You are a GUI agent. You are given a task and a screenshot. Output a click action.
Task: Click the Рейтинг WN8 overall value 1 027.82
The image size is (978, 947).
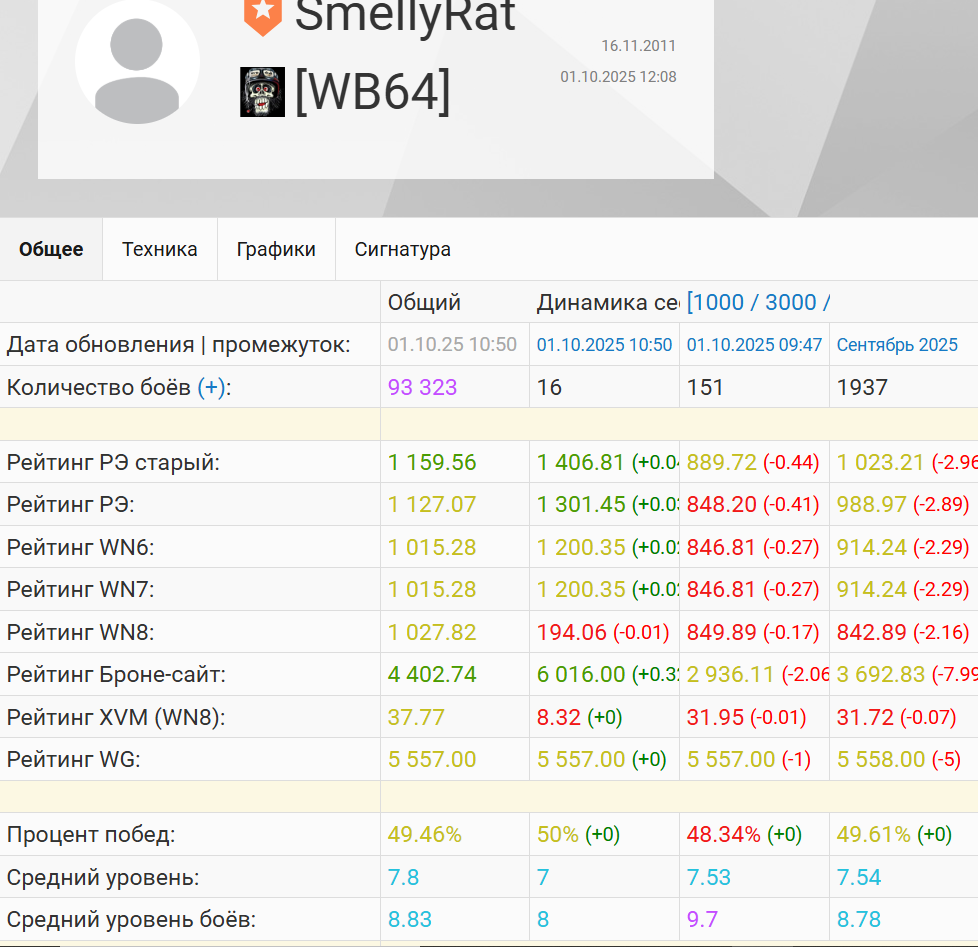click(432, 632)
